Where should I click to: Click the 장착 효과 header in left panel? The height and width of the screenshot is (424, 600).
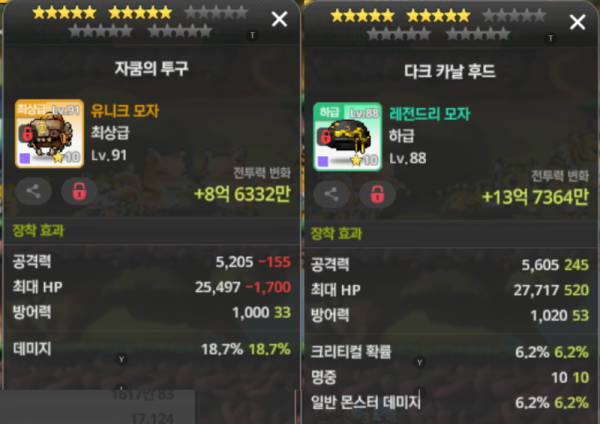[x=38, y=231]
